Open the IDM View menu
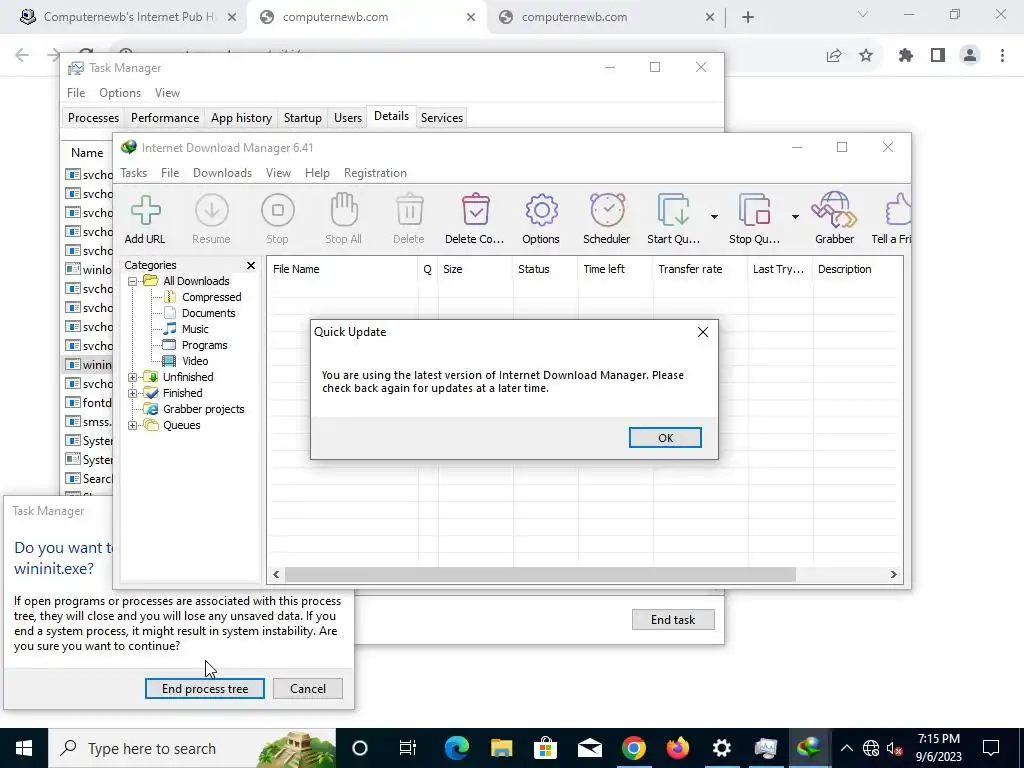Image resolution: width=1024 pixels, height=768 pixels. 278,173
